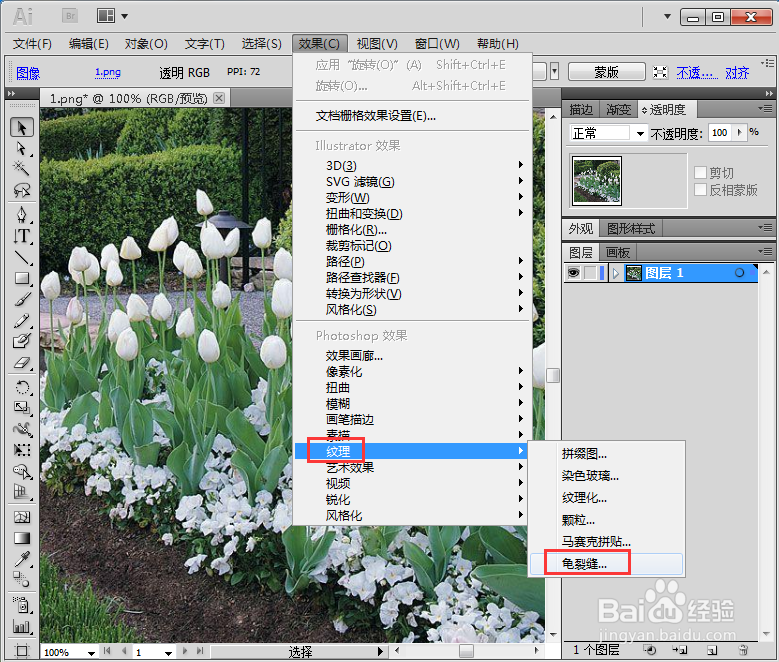Select the Gradient tool
779x662 pixels.
[21, 538]
